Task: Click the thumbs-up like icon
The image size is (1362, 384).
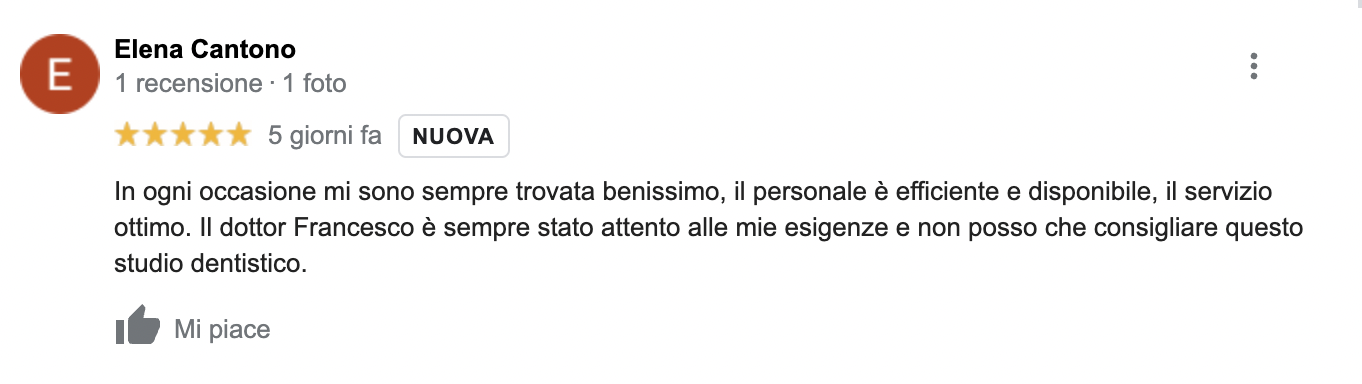Action: coord(137,326)
